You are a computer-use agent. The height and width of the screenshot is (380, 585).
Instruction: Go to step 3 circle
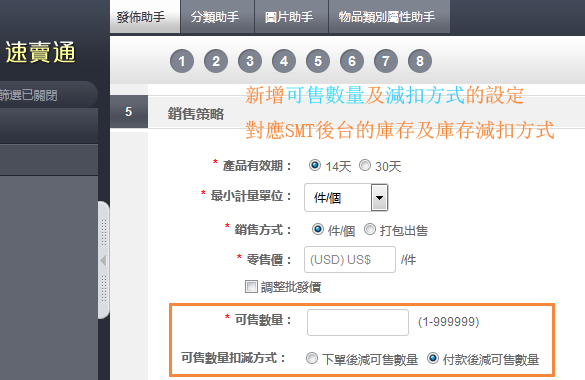tap(250, 61)
